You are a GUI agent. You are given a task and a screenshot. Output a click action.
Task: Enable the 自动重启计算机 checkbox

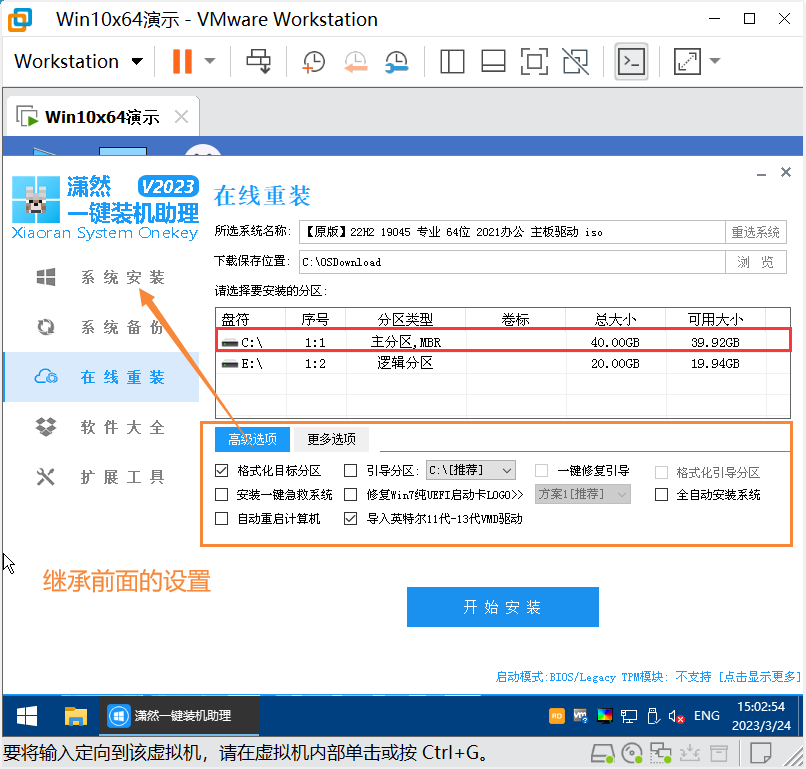point(222,519)
